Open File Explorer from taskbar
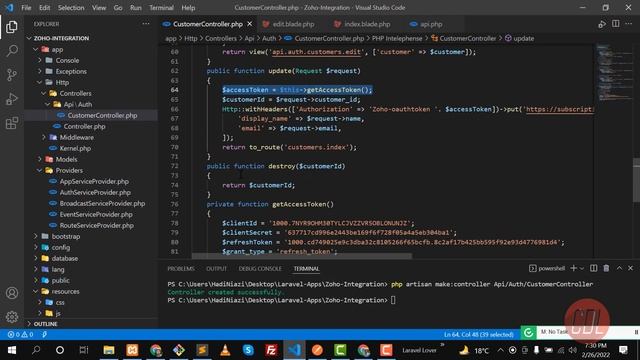The image size is (640, 360). pos(109,350)
